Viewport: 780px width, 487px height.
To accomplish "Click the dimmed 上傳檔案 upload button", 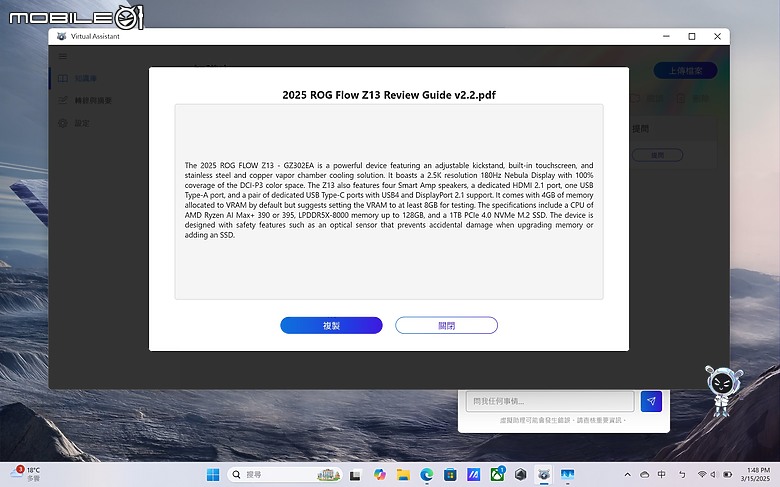I will [685, 71].
